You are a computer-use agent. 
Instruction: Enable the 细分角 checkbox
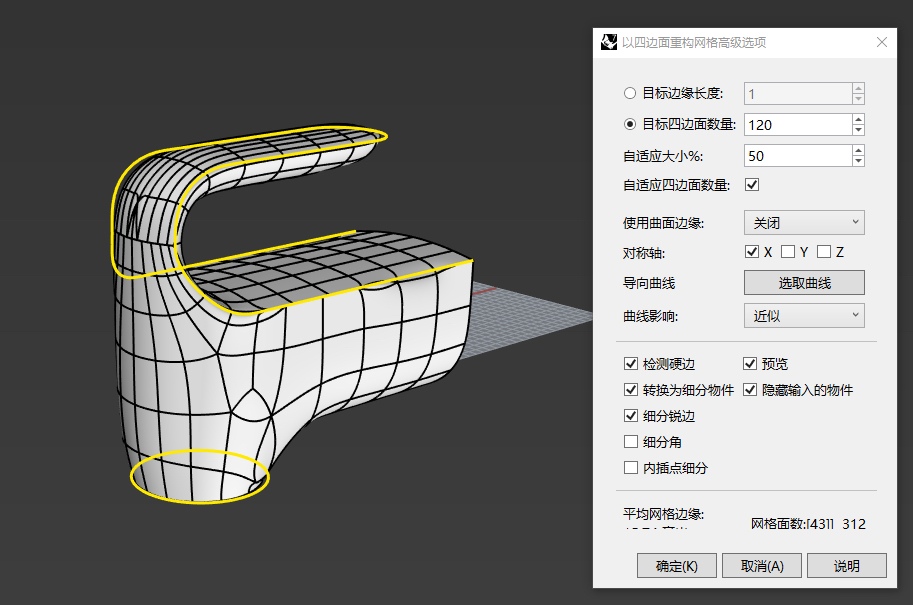(x=631, y=442)
